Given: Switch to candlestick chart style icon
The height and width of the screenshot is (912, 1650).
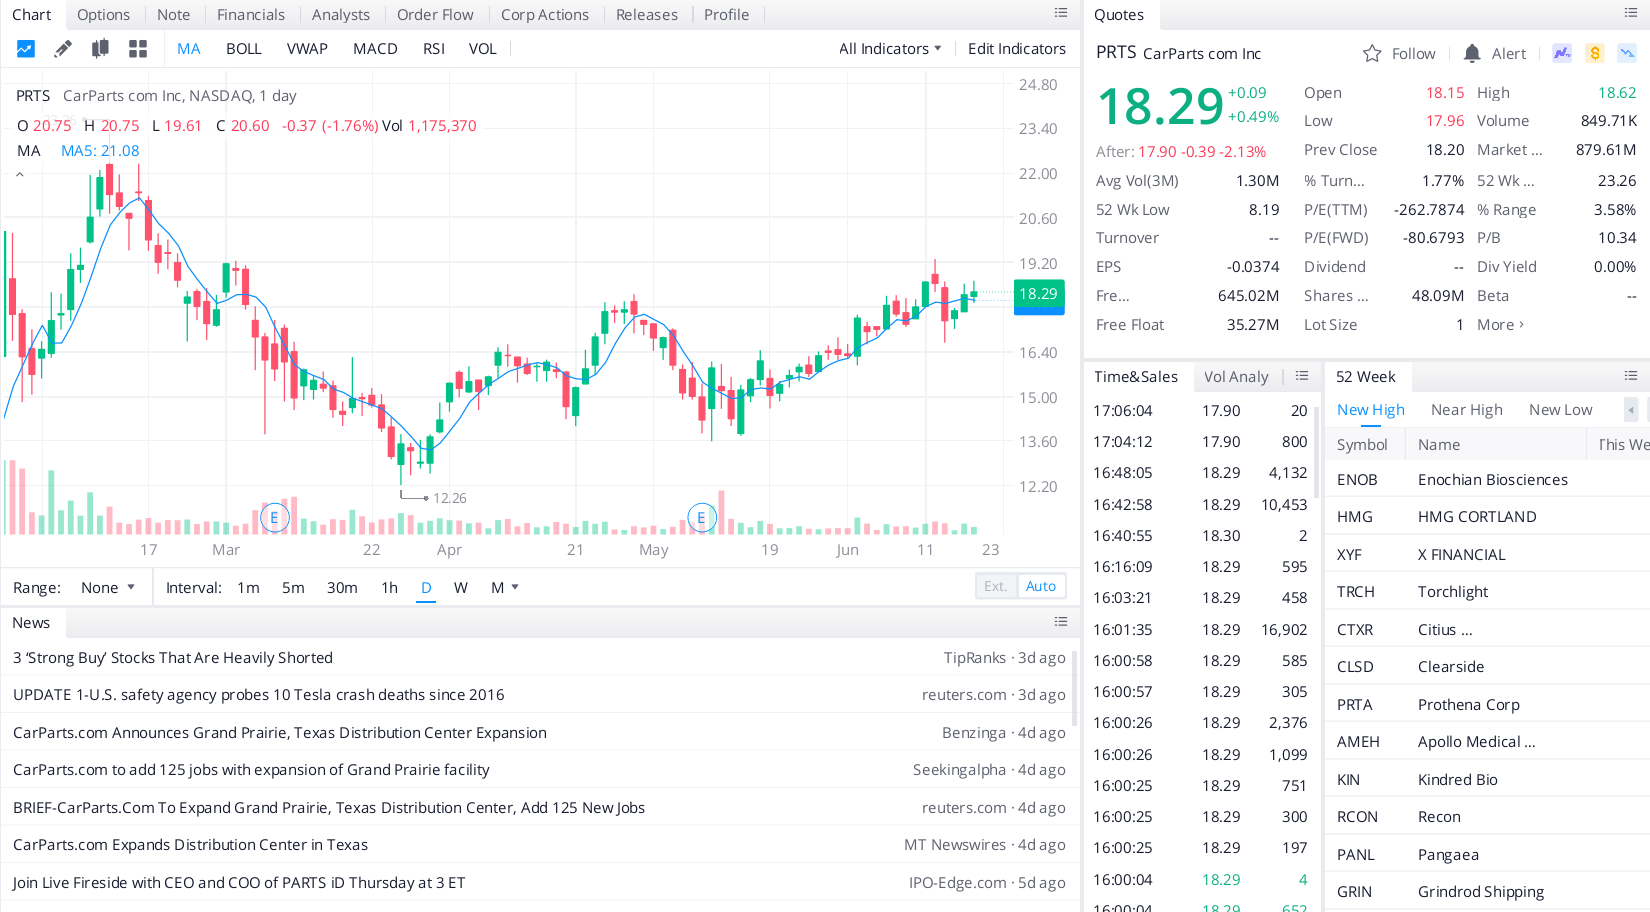Looking at the screenshot, I should [x=100, y=49].
